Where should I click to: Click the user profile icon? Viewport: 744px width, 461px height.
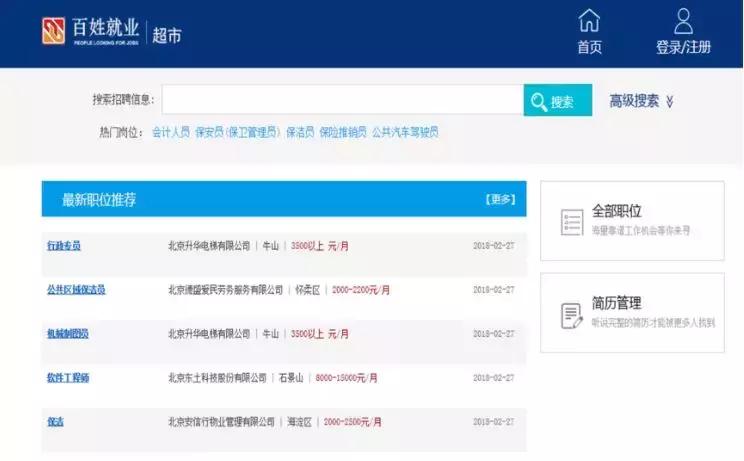pos(683,21)
